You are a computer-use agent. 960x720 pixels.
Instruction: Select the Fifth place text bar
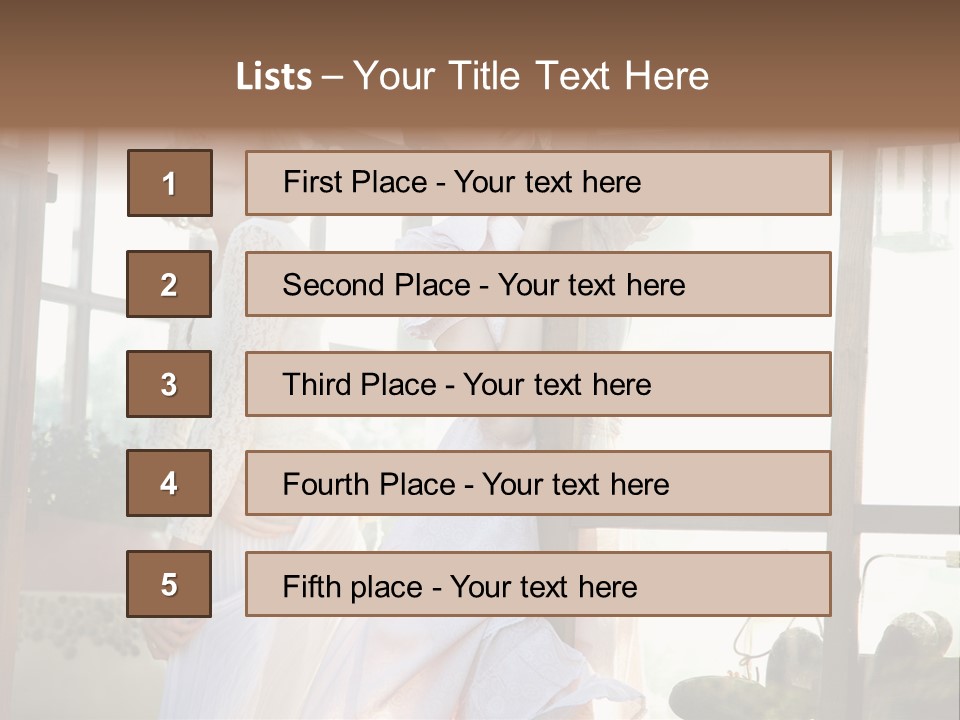538,584
